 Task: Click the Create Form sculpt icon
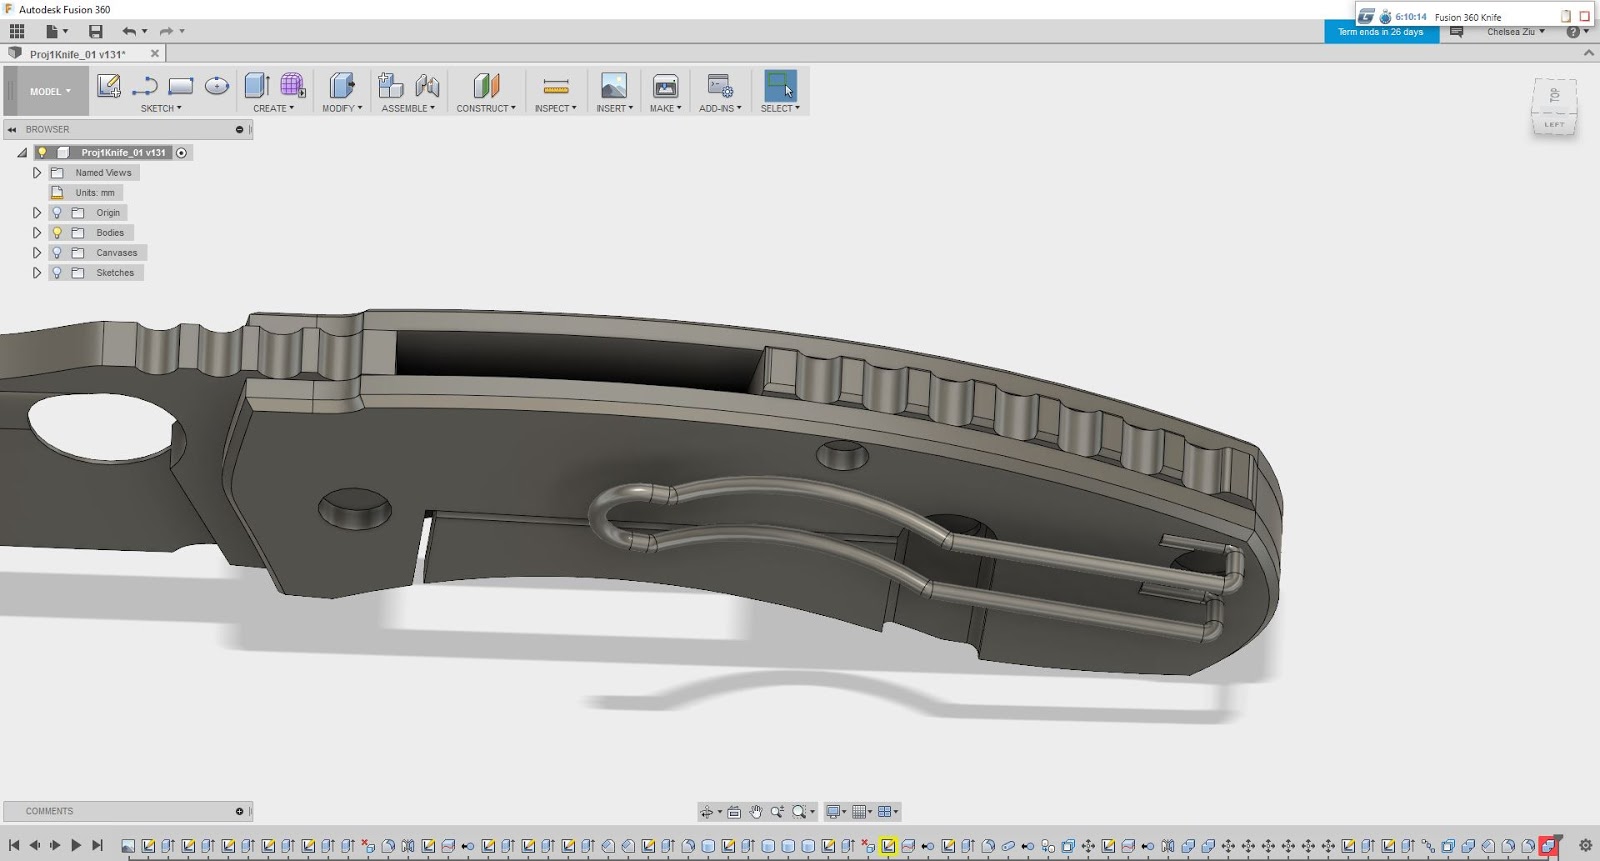[293, 86]
